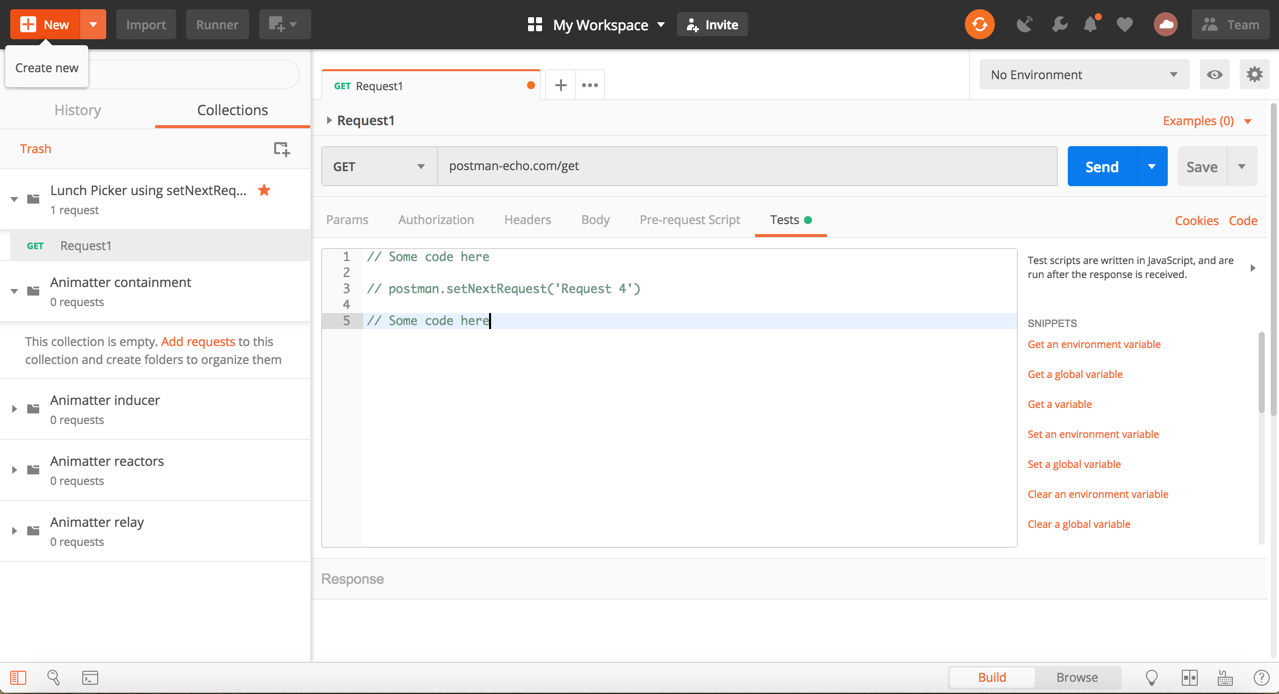
Task: Switch to the History tab
Action: pos(78,110)
